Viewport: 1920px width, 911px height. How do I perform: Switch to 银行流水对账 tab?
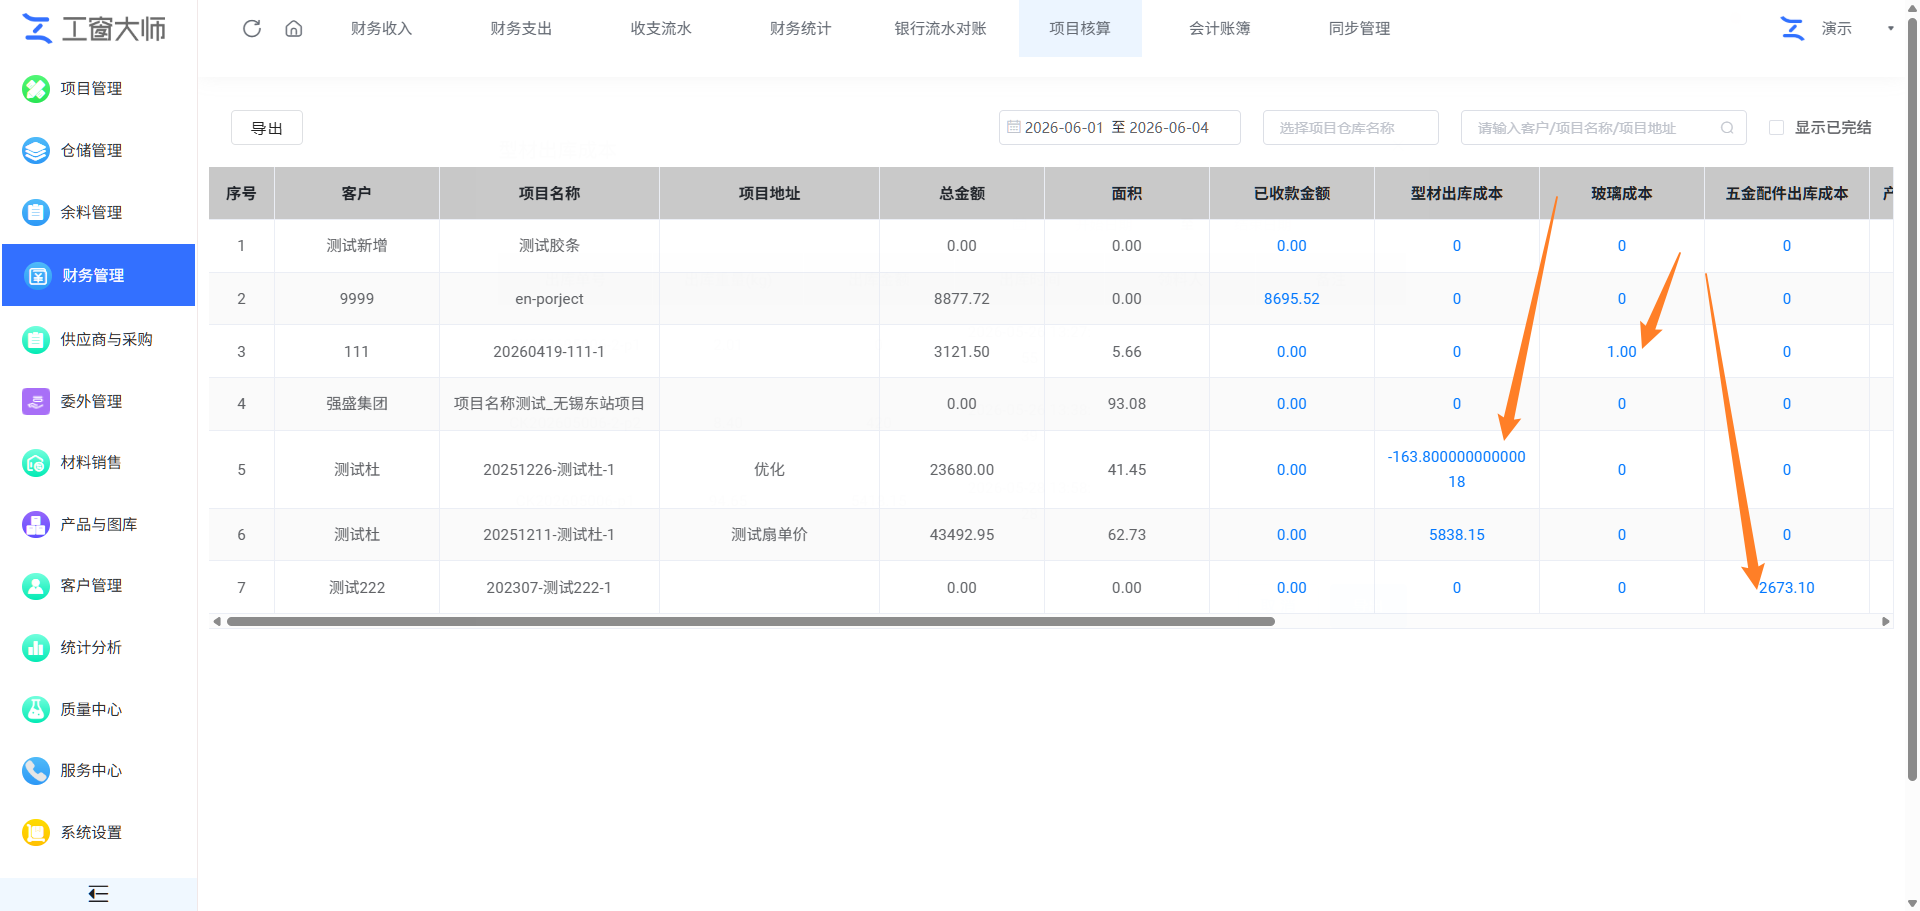pos(940,28)
